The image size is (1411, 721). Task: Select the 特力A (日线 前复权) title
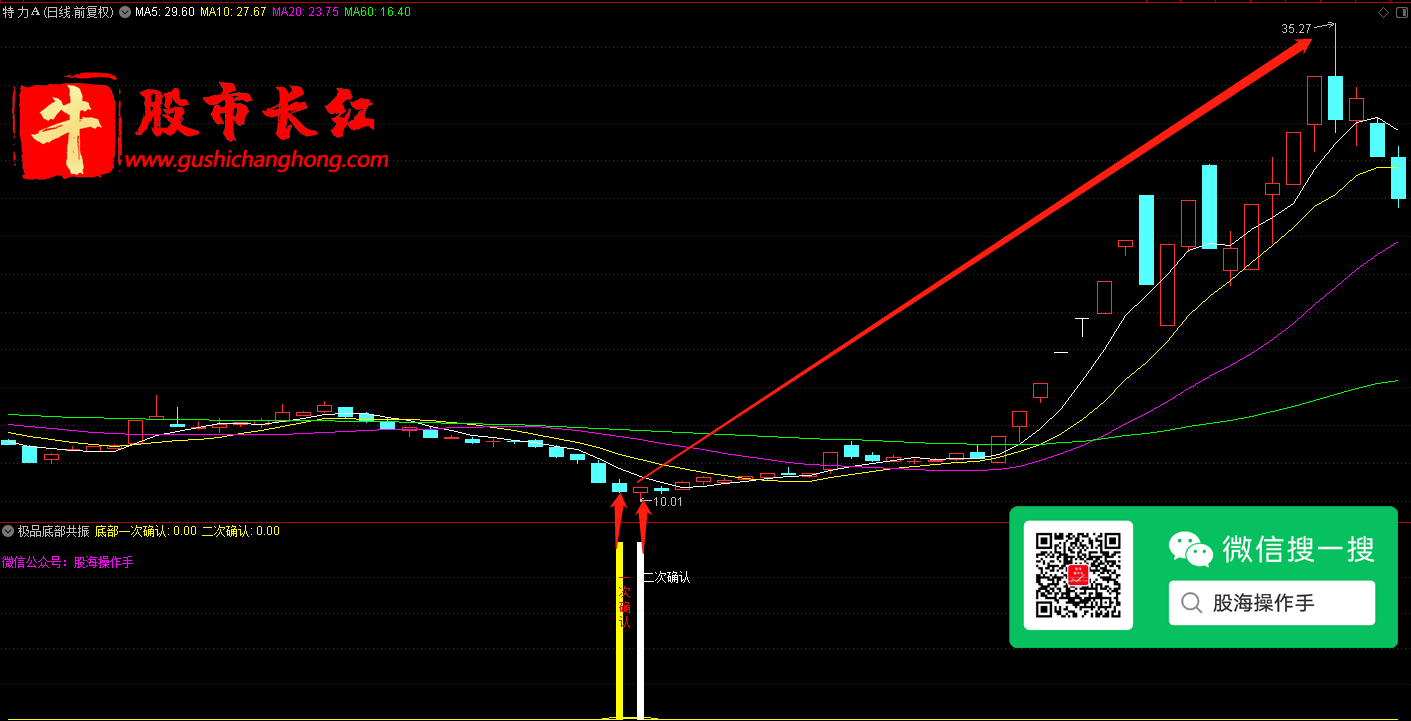tap(59, 13)
